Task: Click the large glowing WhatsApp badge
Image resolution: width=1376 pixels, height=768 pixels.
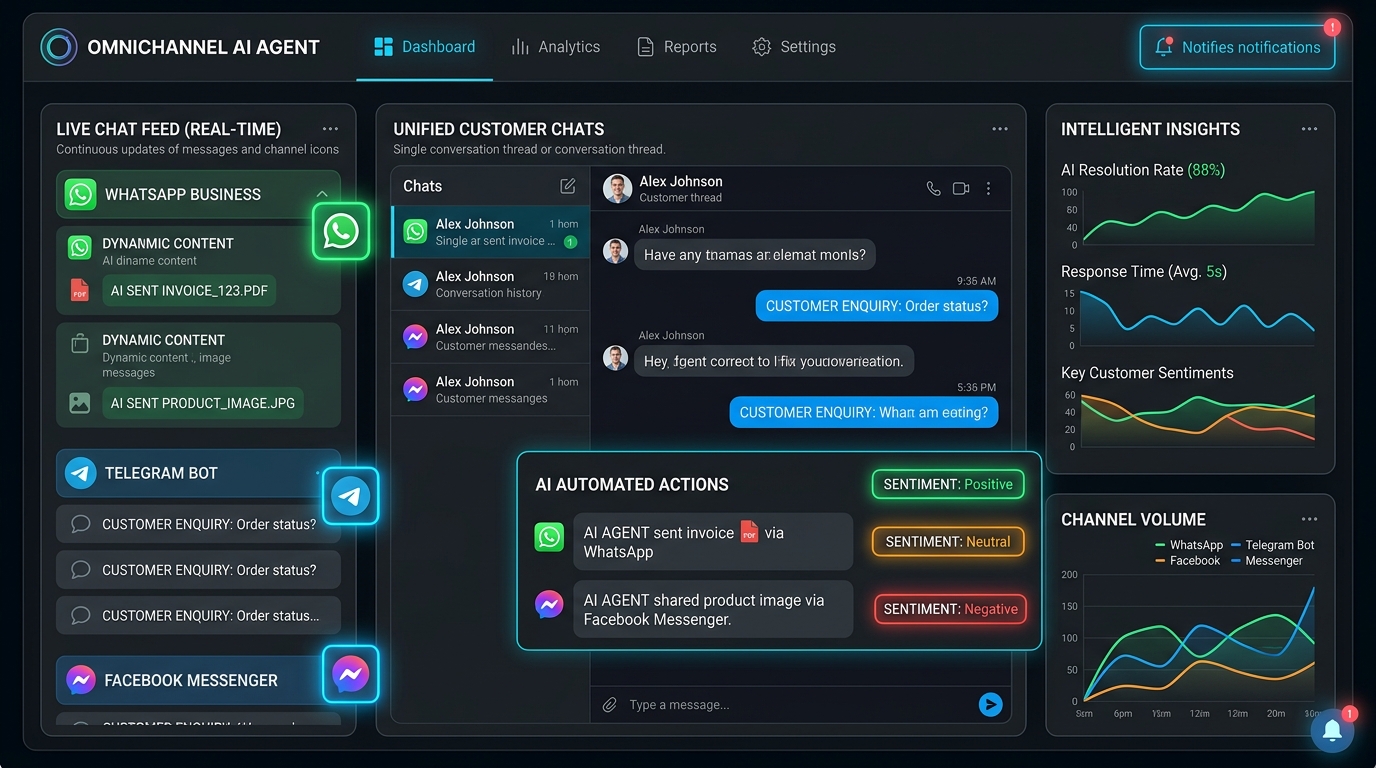Action: [341, 232]
